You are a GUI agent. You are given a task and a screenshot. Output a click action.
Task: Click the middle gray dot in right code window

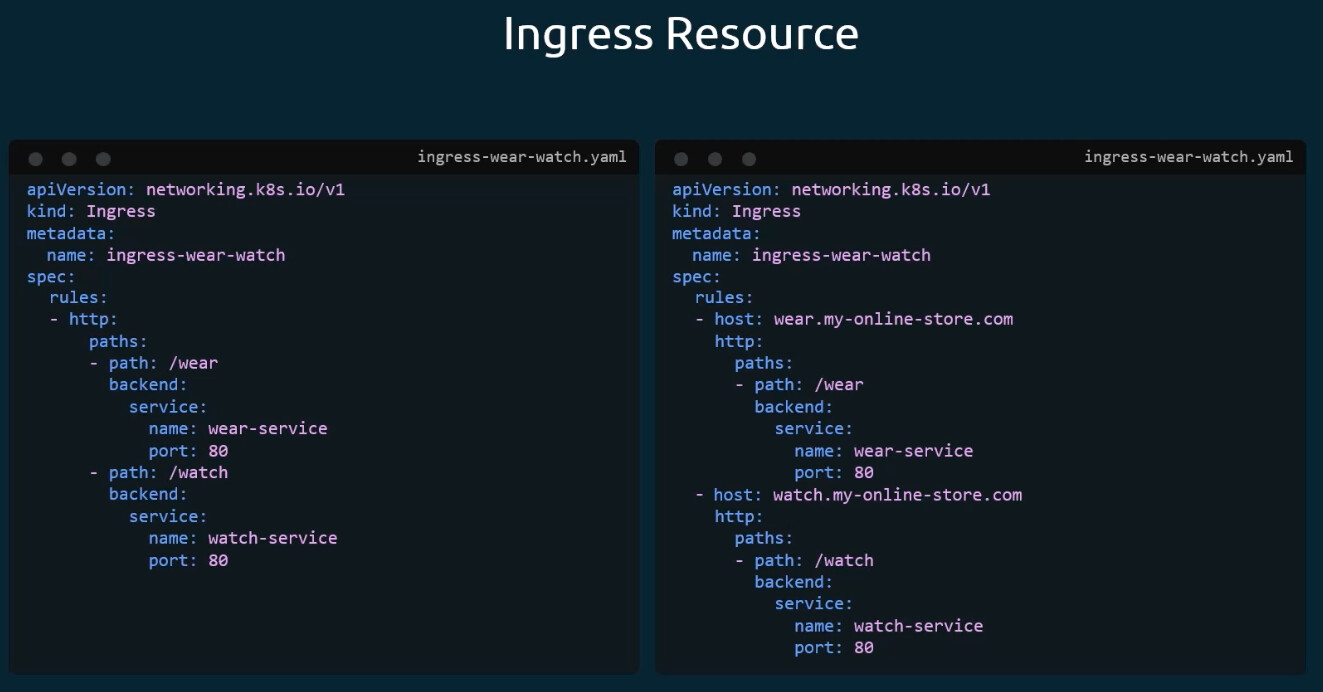click(x=715, y=159)
